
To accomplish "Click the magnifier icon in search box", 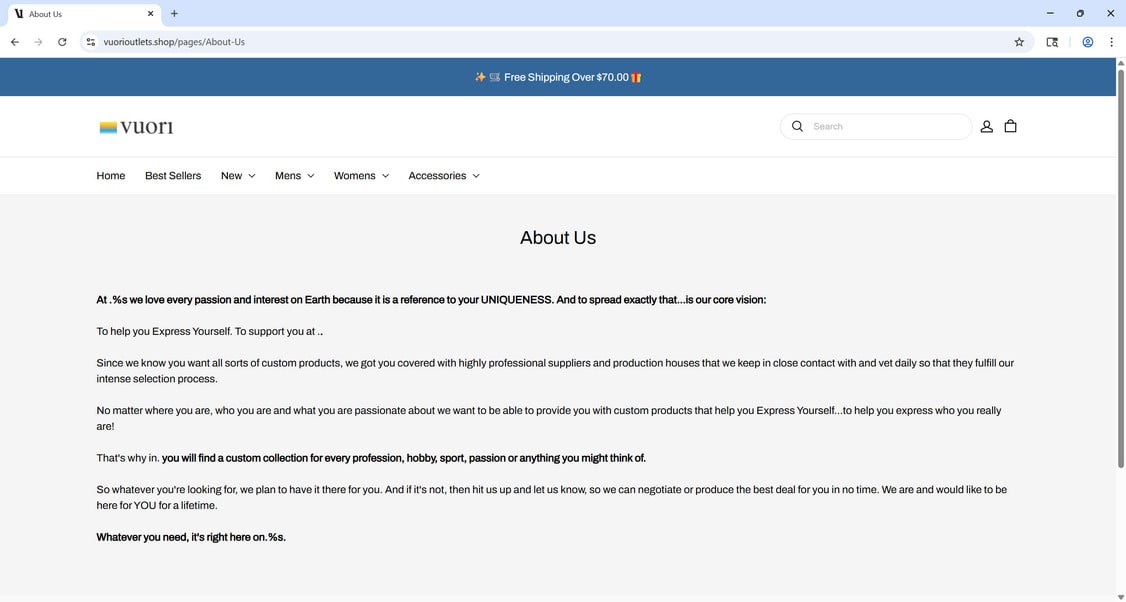I will [x=797, y=126].
